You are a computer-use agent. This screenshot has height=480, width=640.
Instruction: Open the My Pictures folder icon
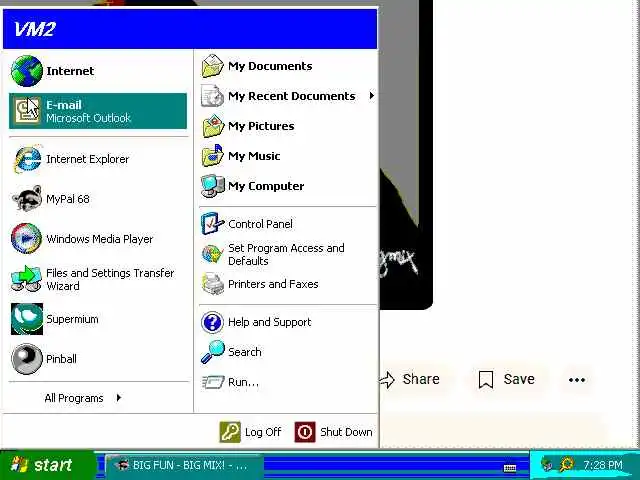click(x=213, y=126)
